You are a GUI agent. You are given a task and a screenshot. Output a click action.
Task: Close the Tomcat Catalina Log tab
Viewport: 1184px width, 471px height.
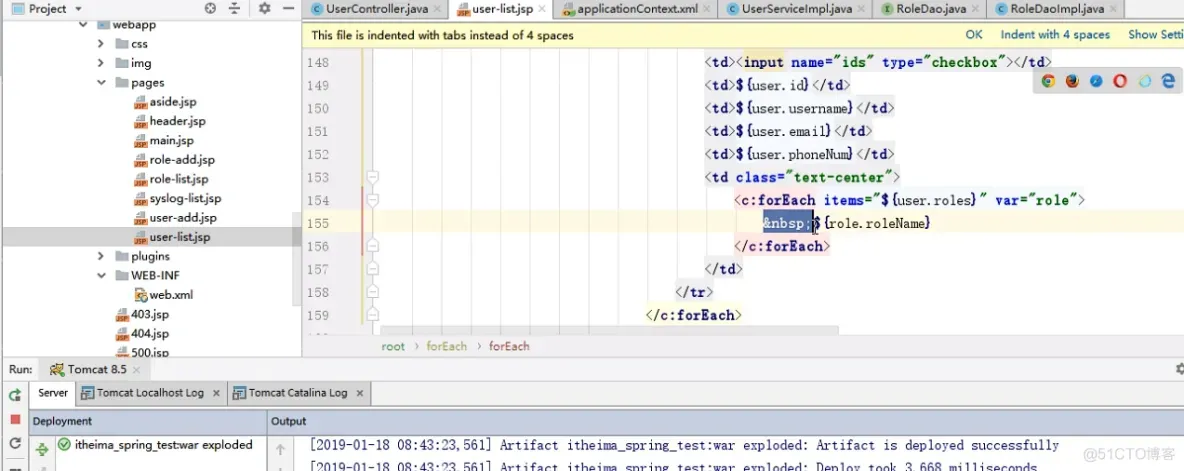(x=359, y=392)
